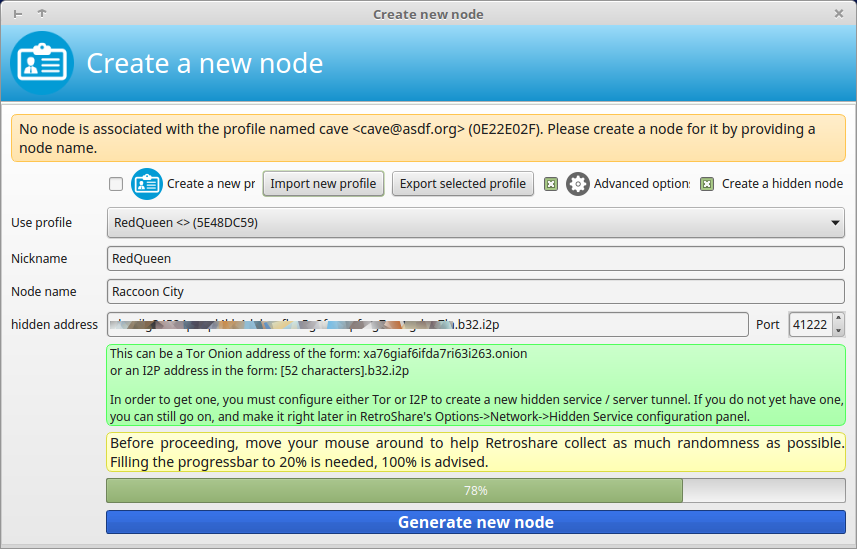857x549 pixels.
Task: Click into the hidden address field
Action: 427,325
